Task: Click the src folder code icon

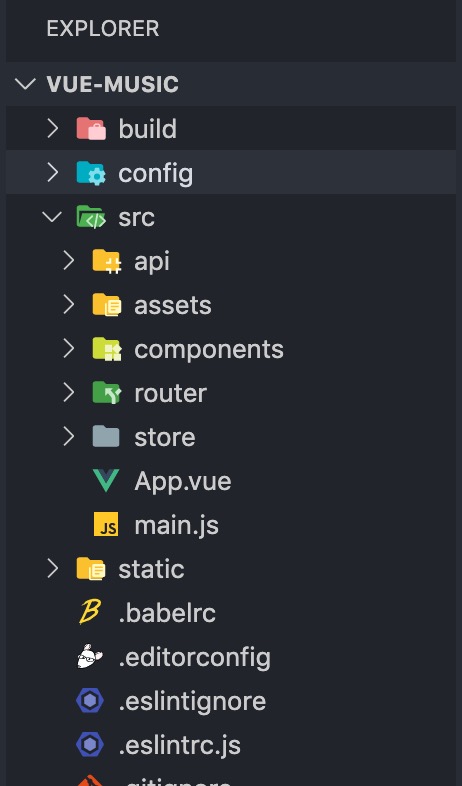Action: 91,217
